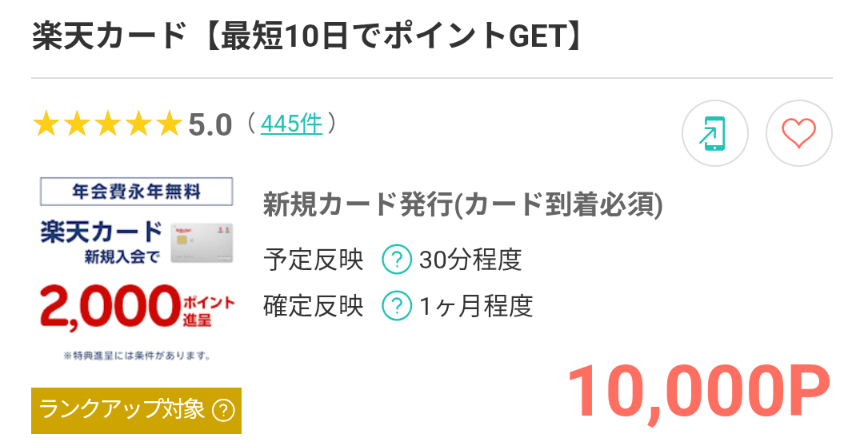864x442 pixels.
Task: Click the 年会費永年無料 banner label
Action: (136, 190)
